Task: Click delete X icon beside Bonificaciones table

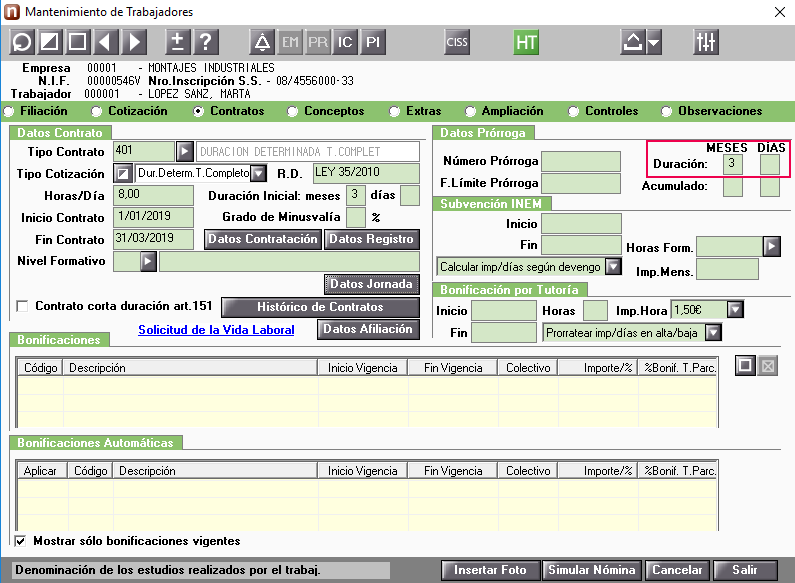Action: (x=768, y=365)
